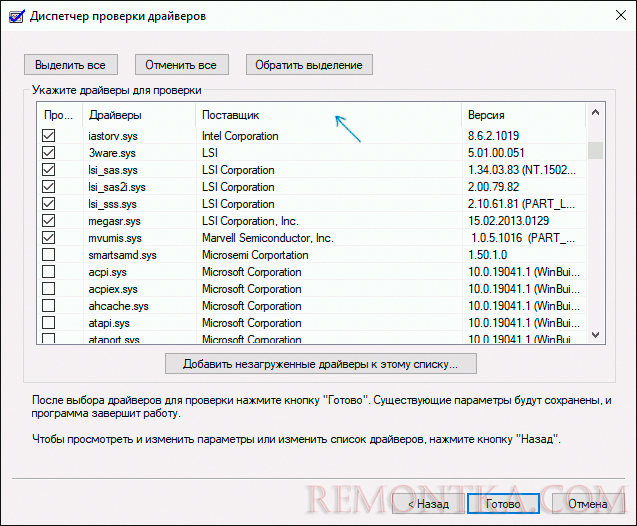Select the 'lsi_sas.sys' driver name

(113, 170)
